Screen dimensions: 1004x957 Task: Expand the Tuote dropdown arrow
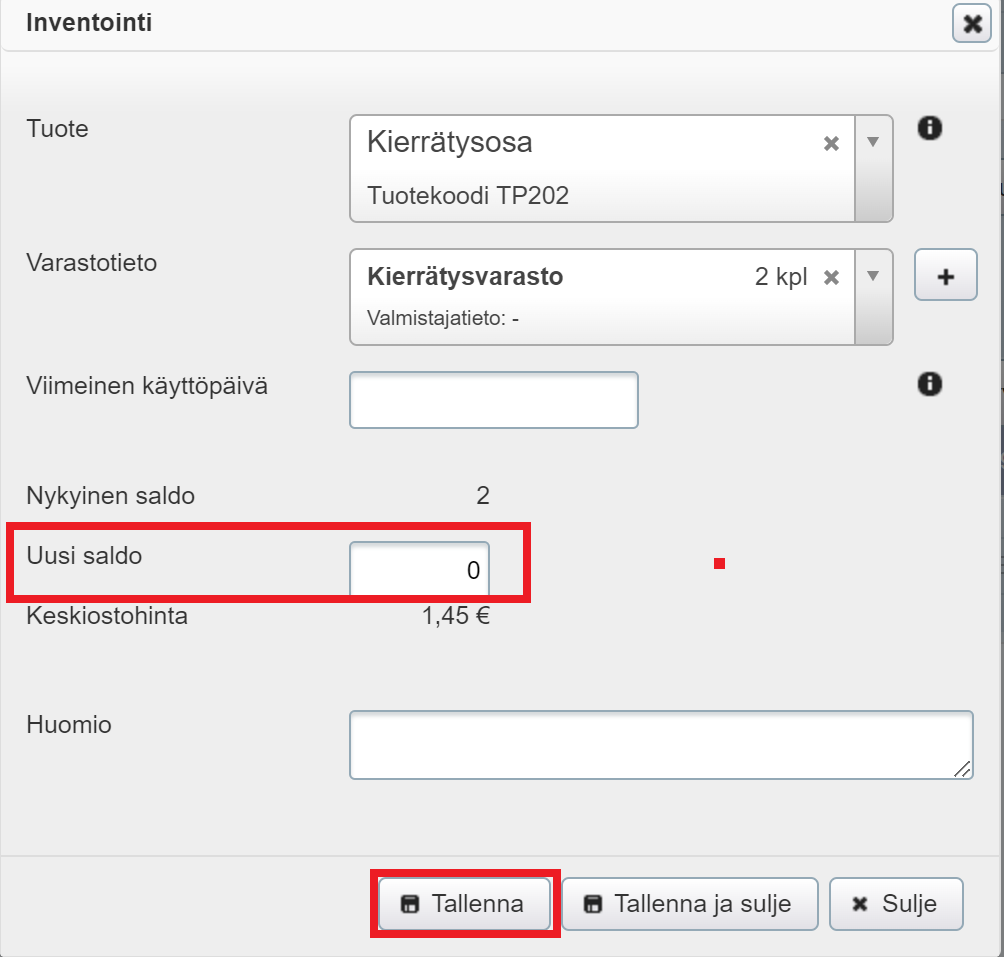click(x=873, y=143)
